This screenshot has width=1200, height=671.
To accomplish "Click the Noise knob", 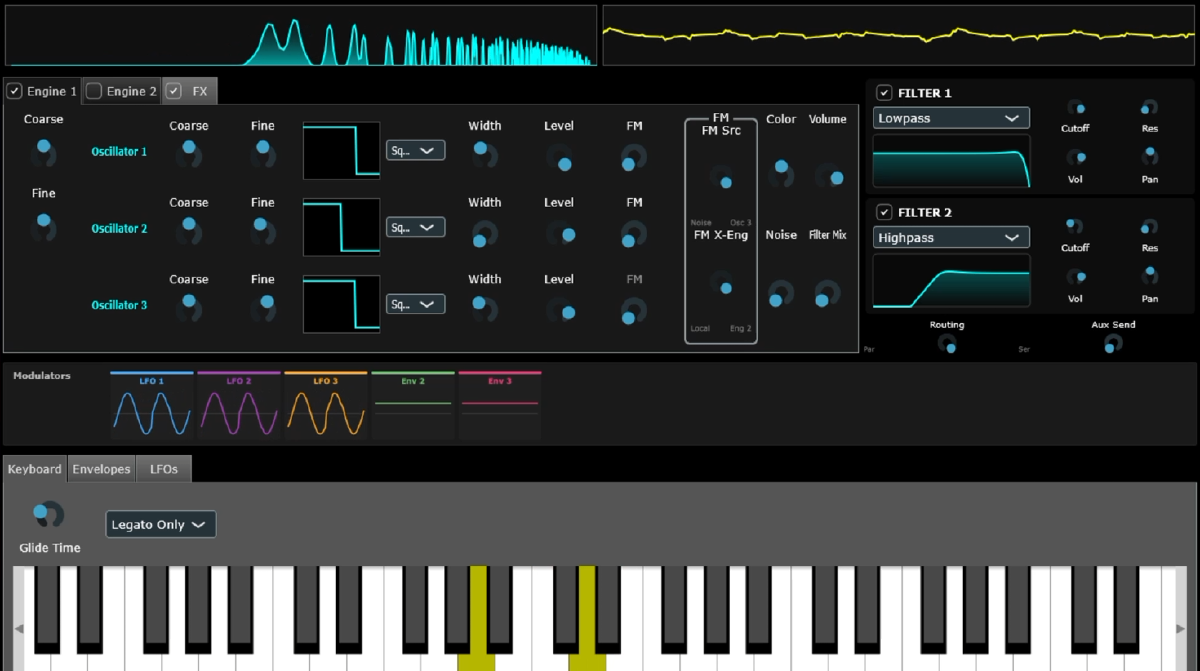I will click(780, 294).
